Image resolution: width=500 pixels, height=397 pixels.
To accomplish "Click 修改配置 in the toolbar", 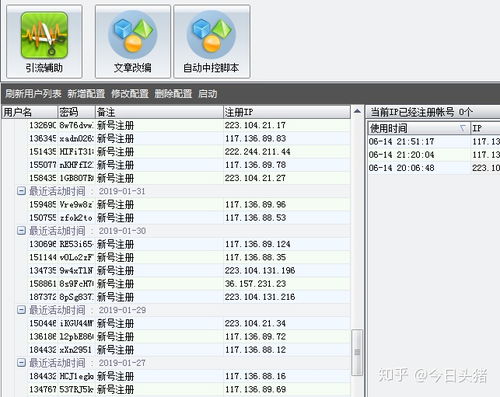I will click(130, 94).
